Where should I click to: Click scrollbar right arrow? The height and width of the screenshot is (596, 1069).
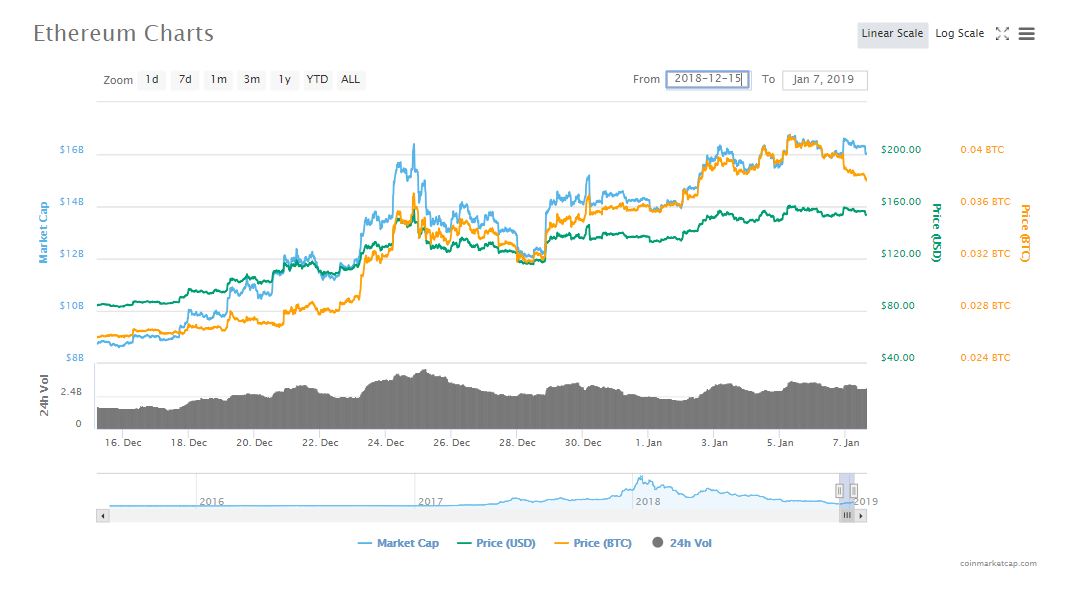pyautogui.click(x=861, y=516)
